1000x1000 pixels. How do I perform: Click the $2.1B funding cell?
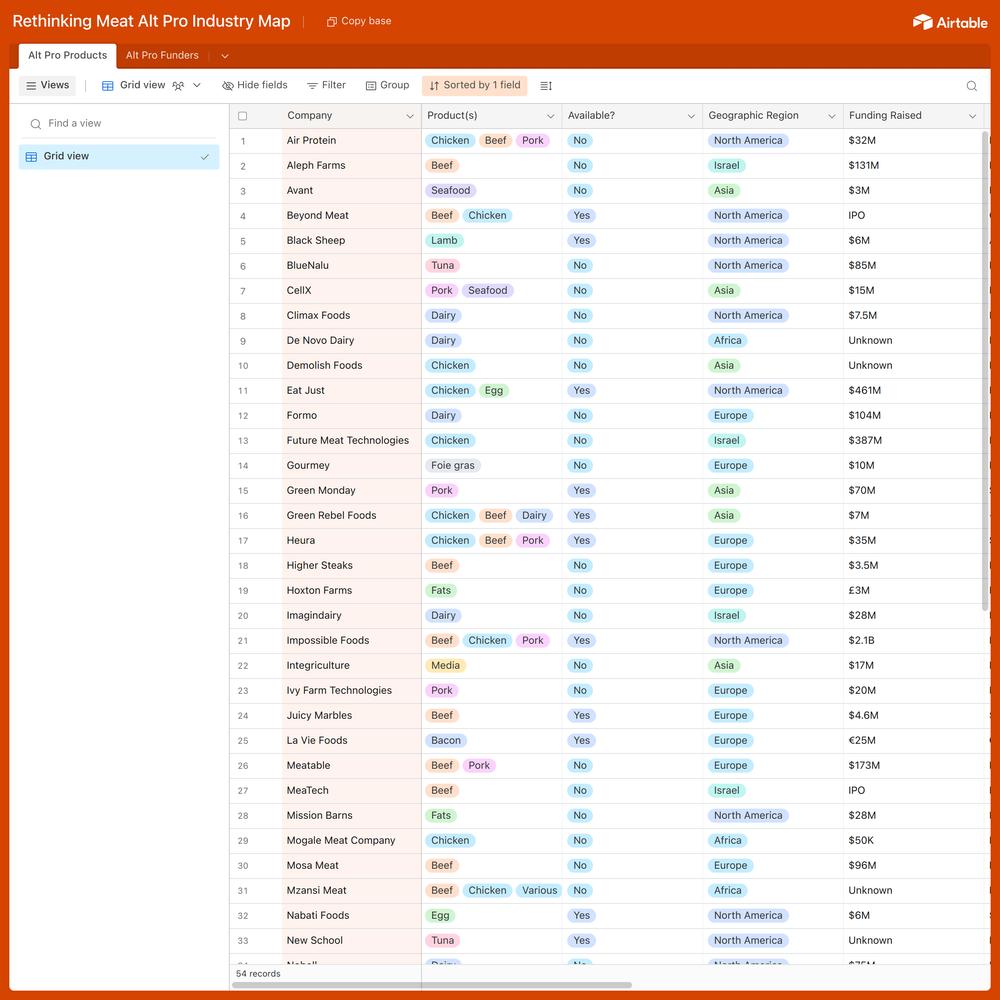click(x=913, y=641)
